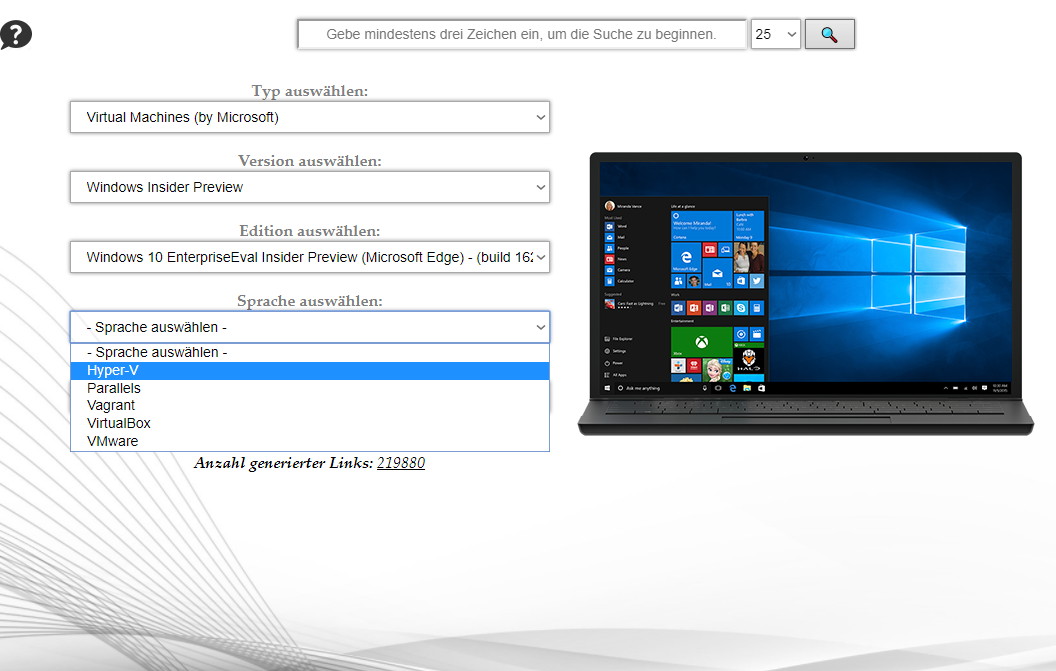The height and width of the screenshot is (671, 1056).
Task: Select Vagrant from the list
Action: click(310, 406)
